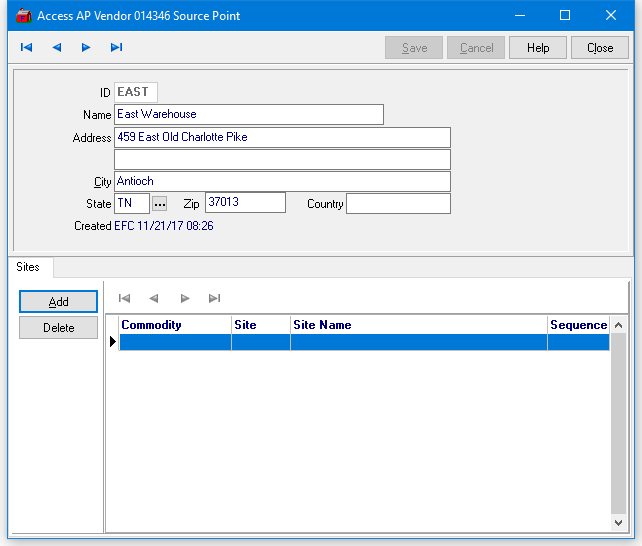Viewport: 642px width, 546px height.
Task: Go to last record in top toolbar
Action: [116, 47]
